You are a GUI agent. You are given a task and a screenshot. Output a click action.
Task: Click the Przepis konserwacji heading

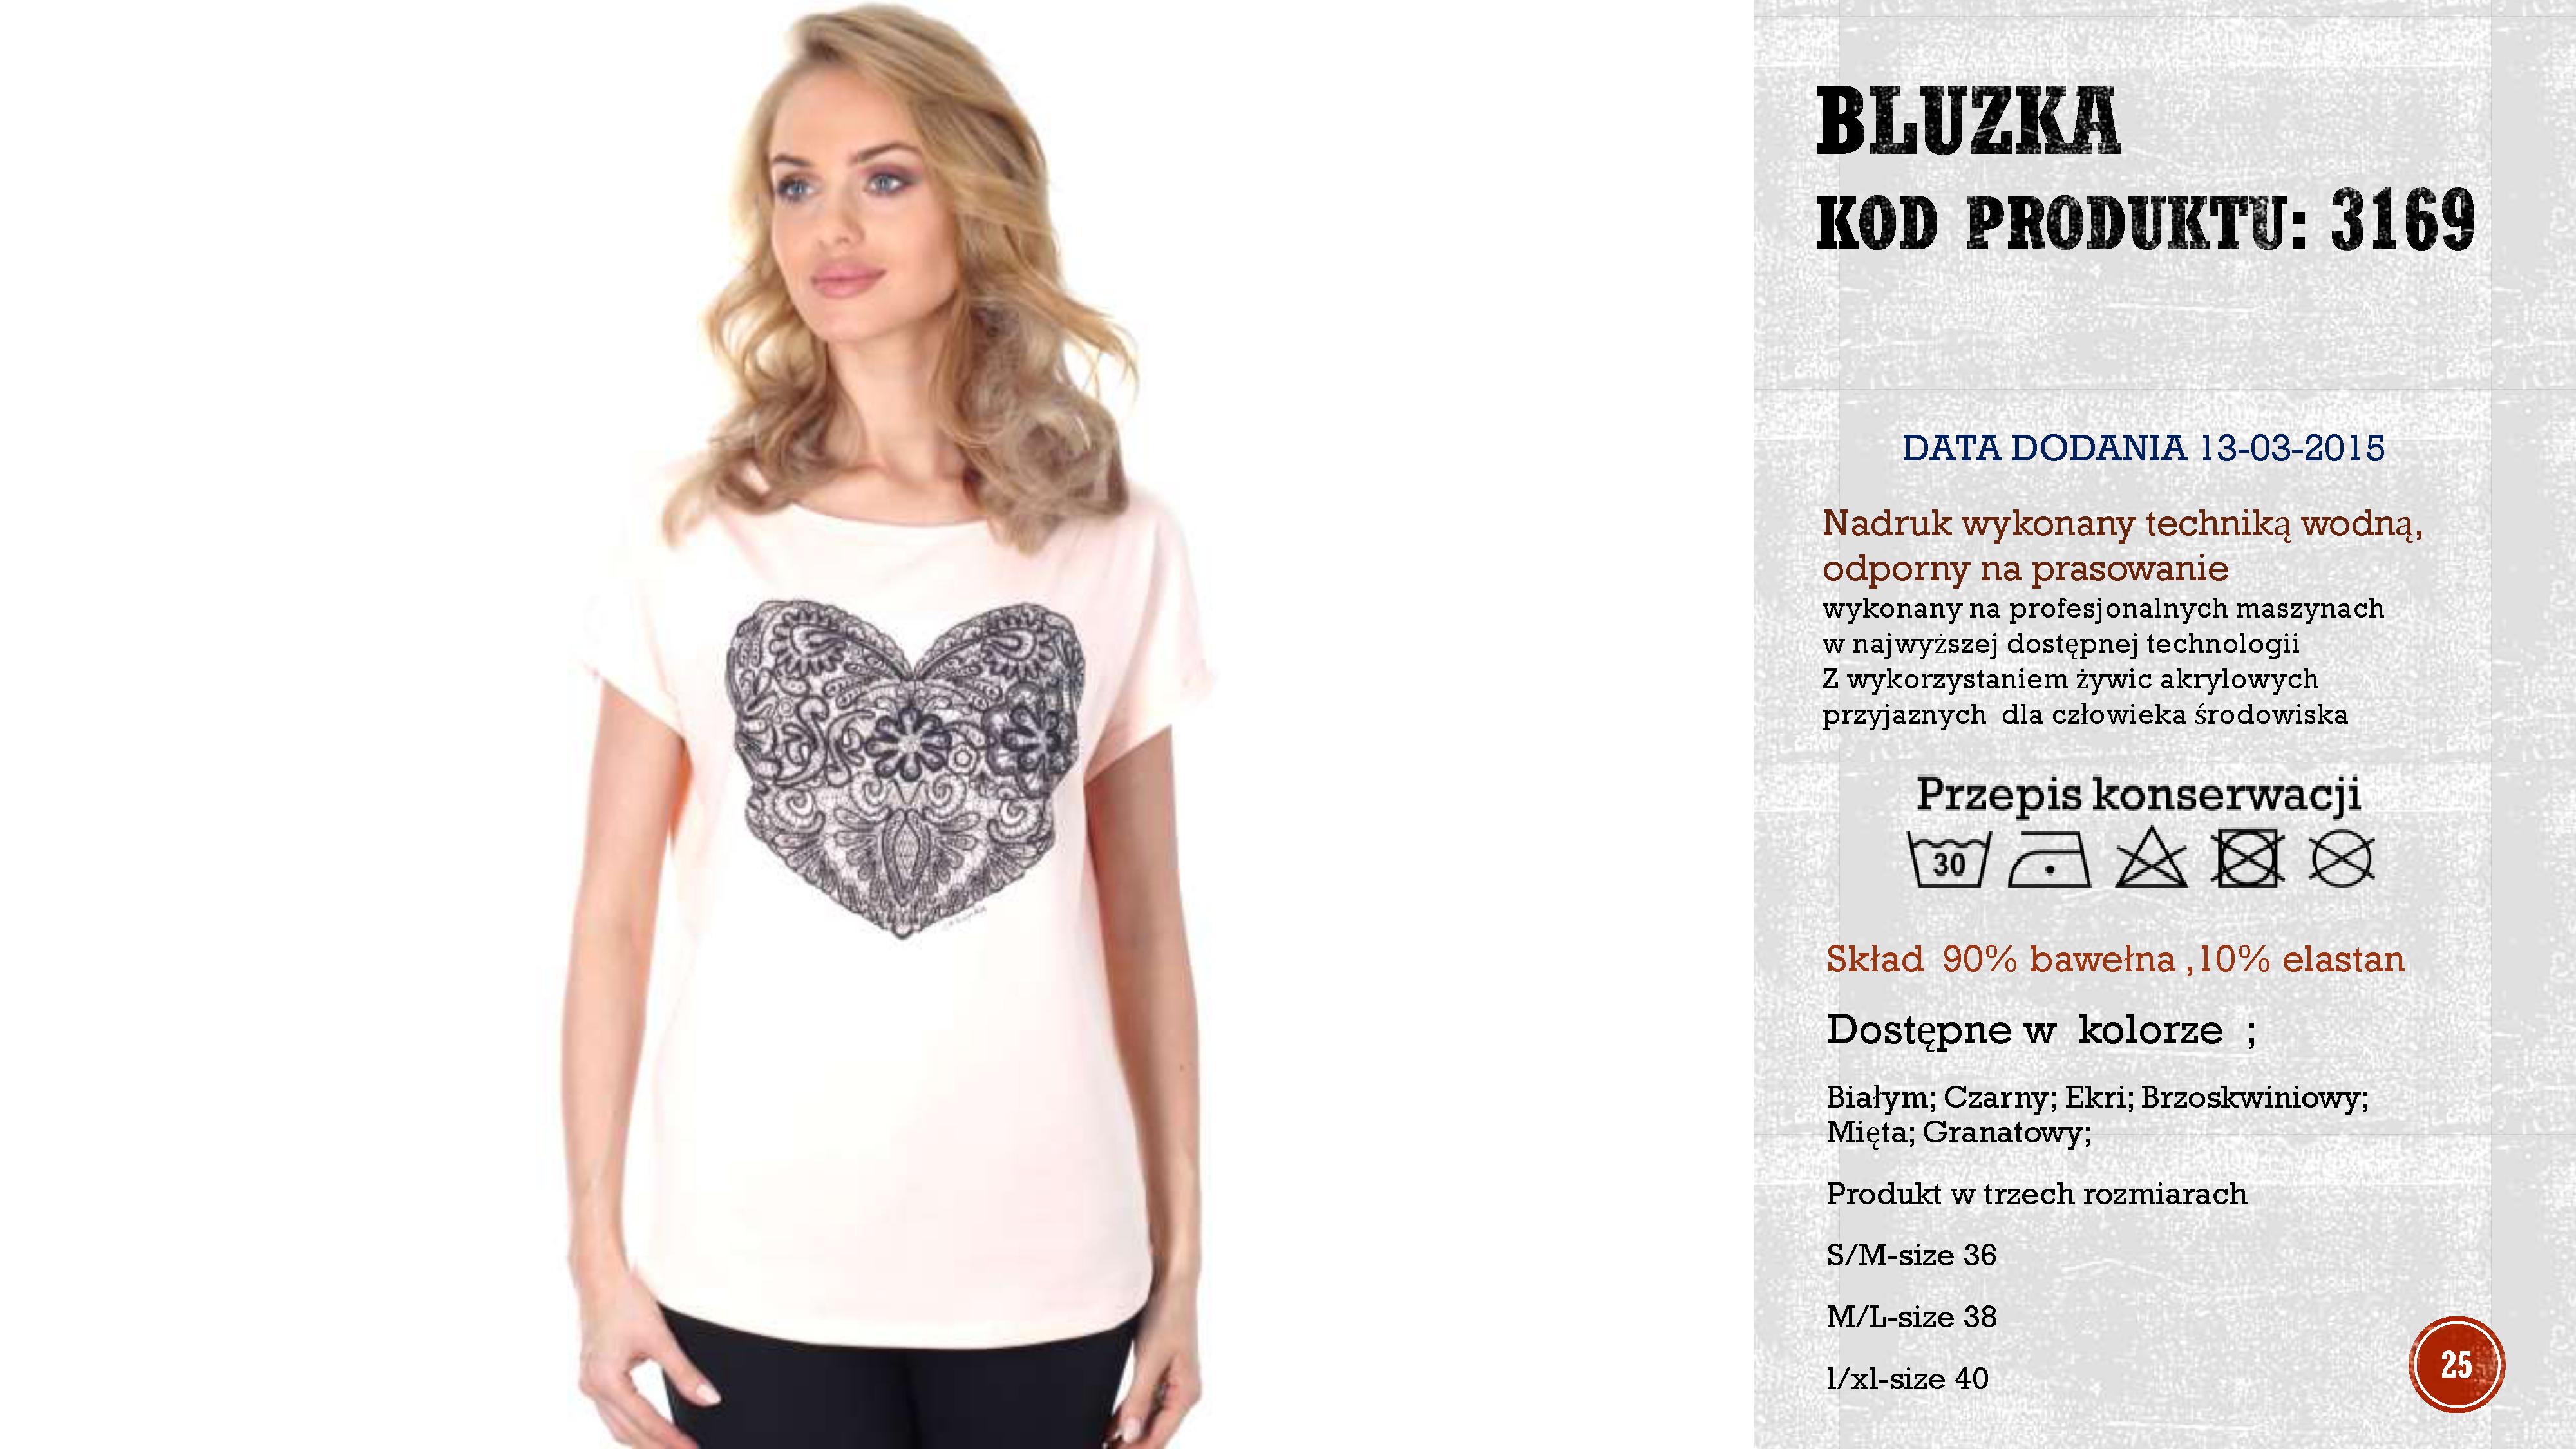(2138, 795)
